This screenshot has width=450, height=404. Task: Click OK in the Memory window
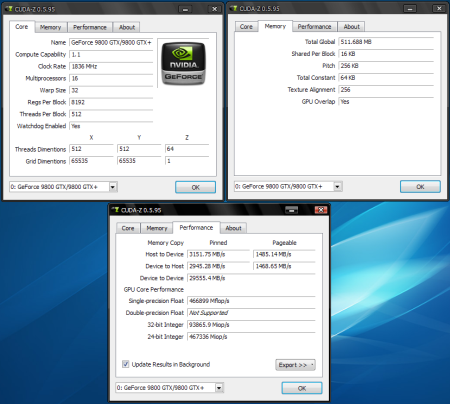click(x=420, y=187)
